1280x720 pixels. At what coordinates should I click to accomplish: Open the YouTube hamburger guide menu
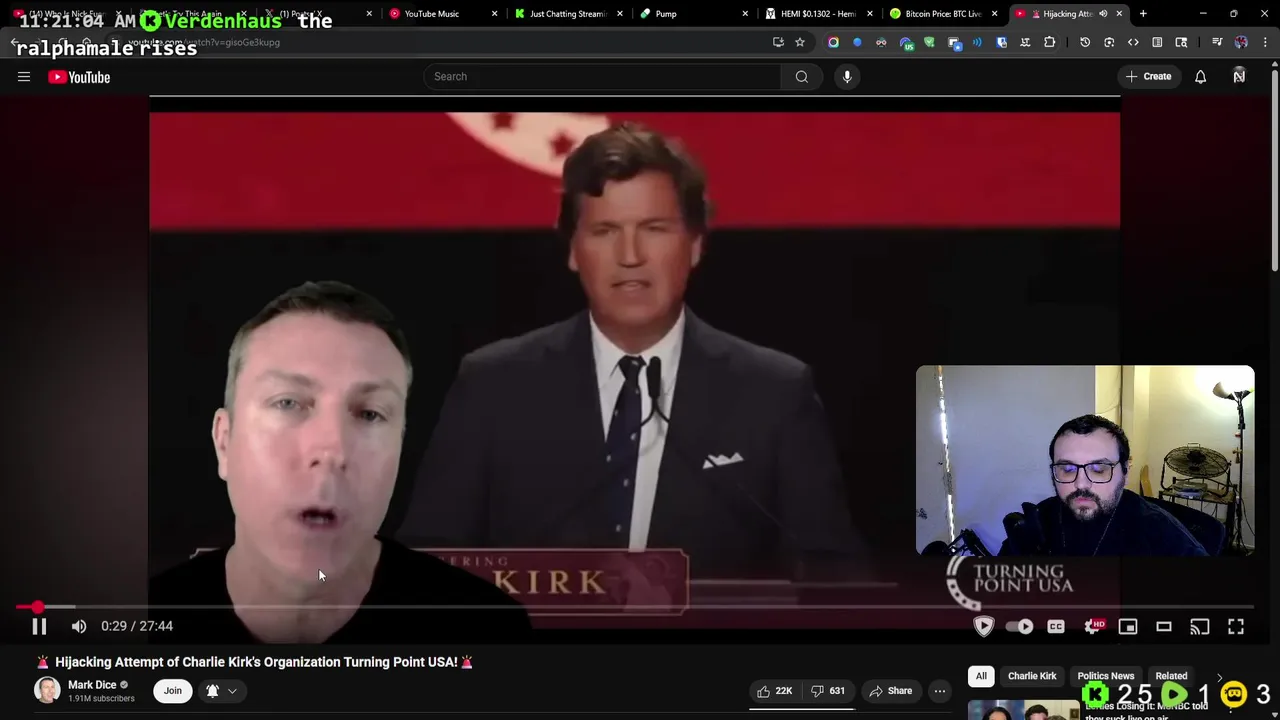coord(24,77)
